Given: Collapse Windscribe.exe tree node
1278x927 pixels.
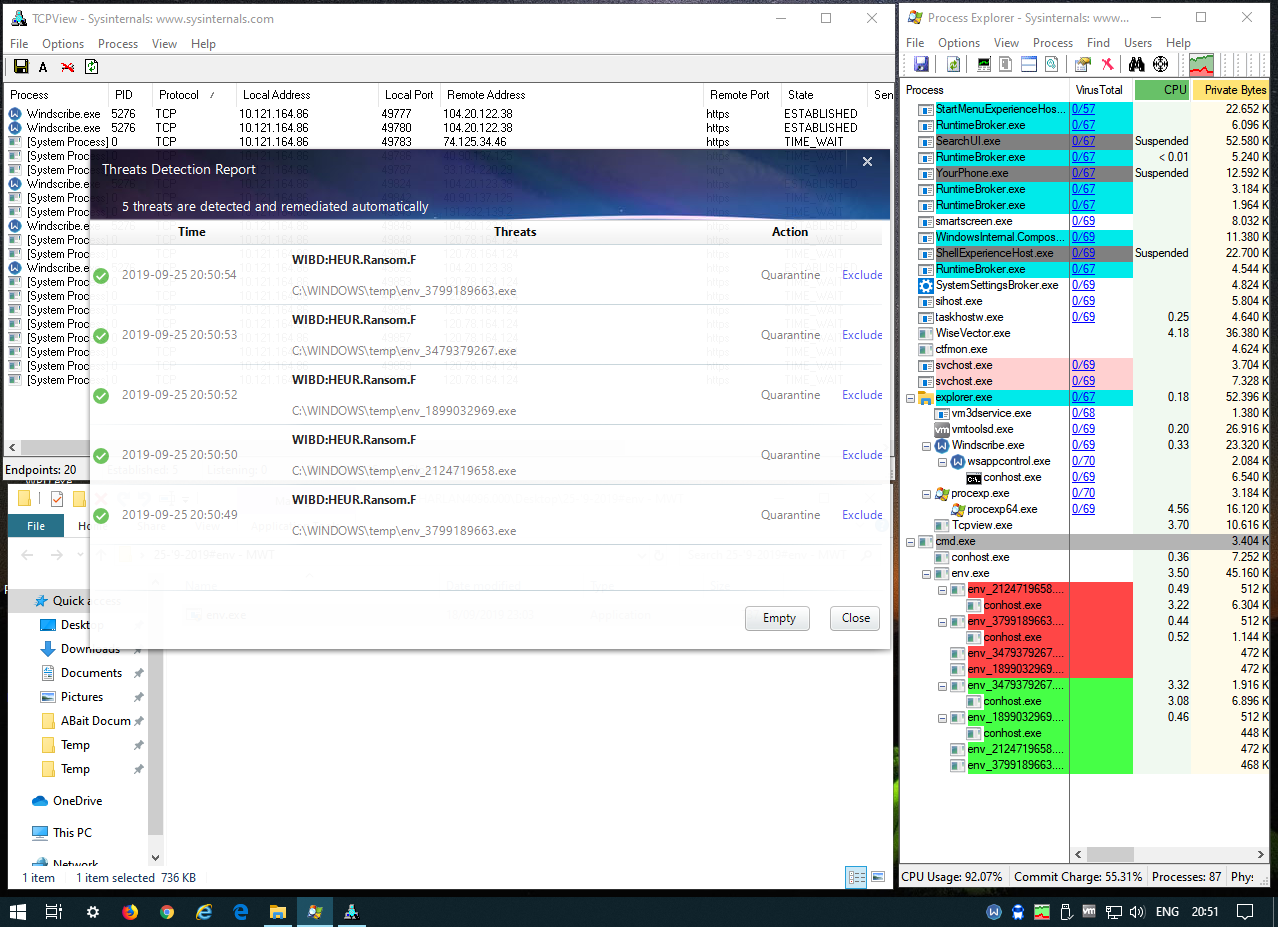Looking at the screenshot, I should tap(927, 445).
